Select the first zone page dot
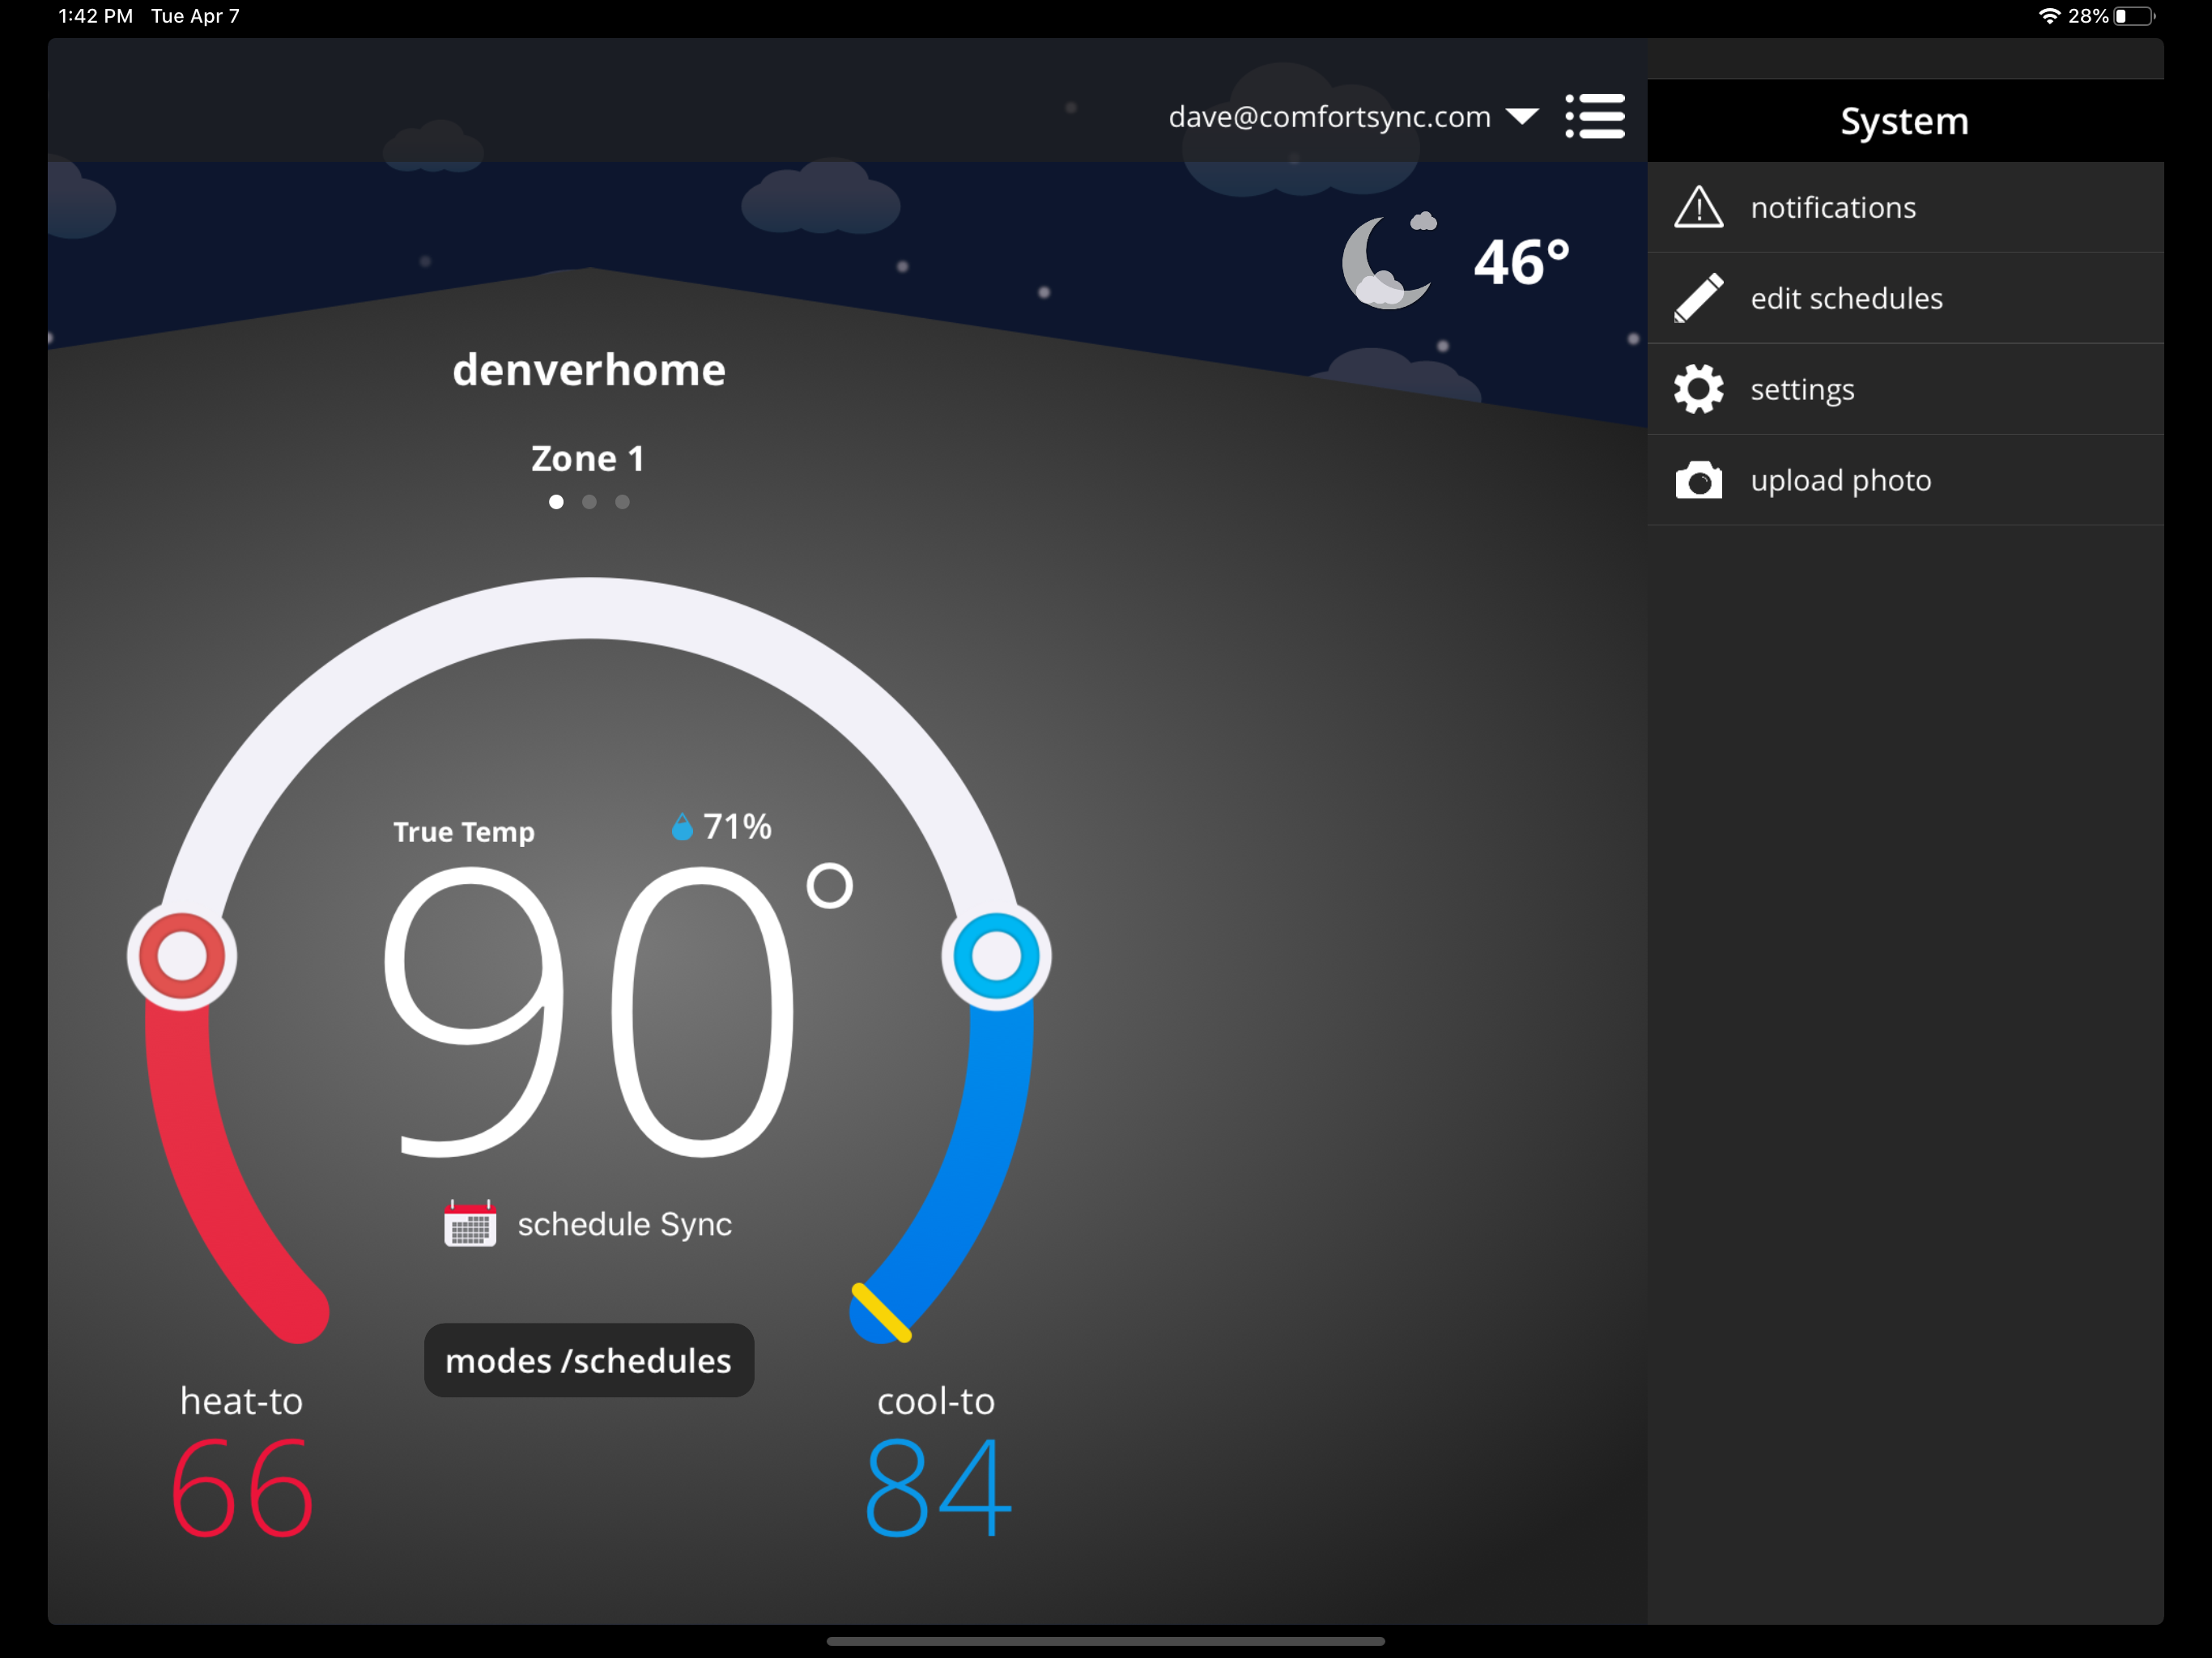2212x1658 pixels. point(556,502)
